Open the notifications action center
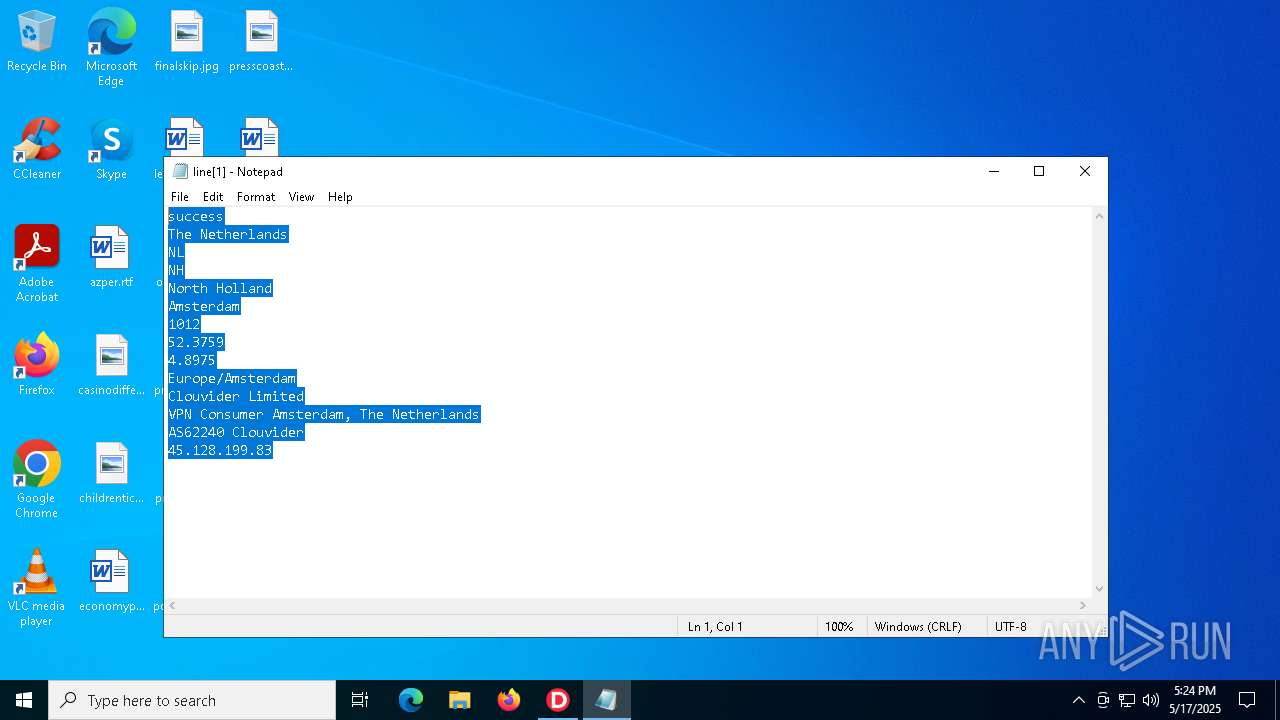The width and height of the screenshot is (1280, 720). (x=1247, y=700)
